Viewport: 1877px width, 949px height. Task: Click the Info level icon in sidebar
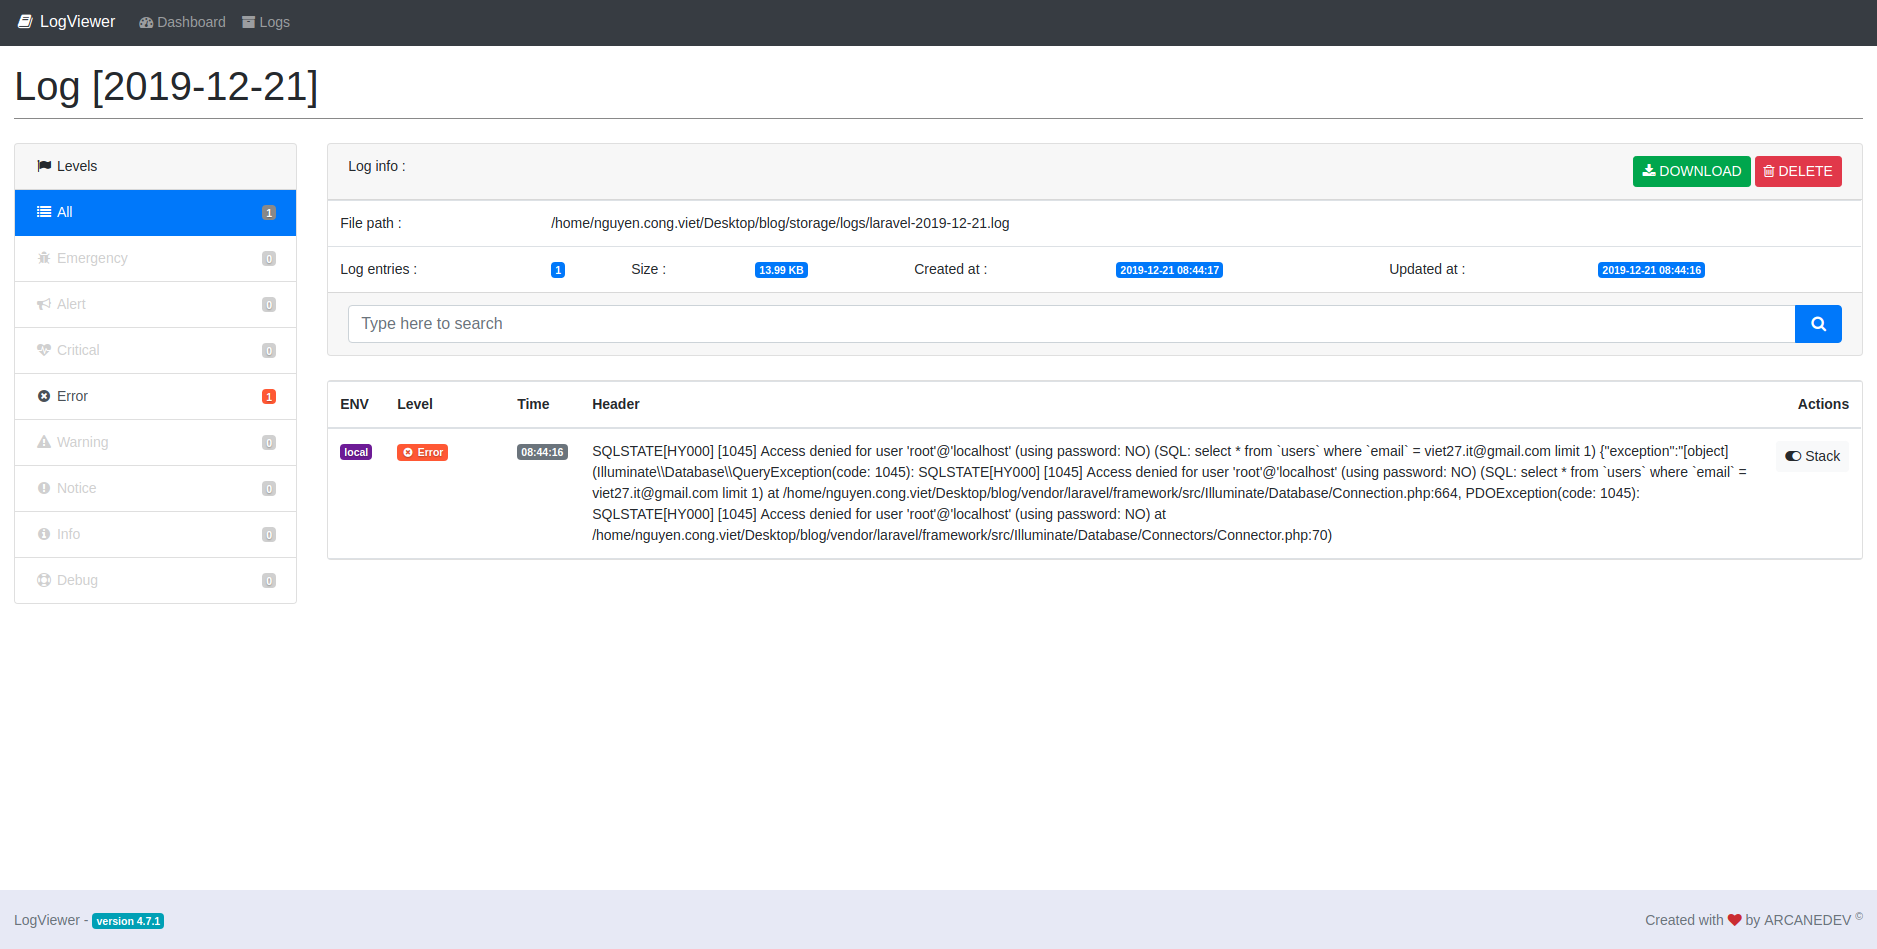tap(44, 534)
